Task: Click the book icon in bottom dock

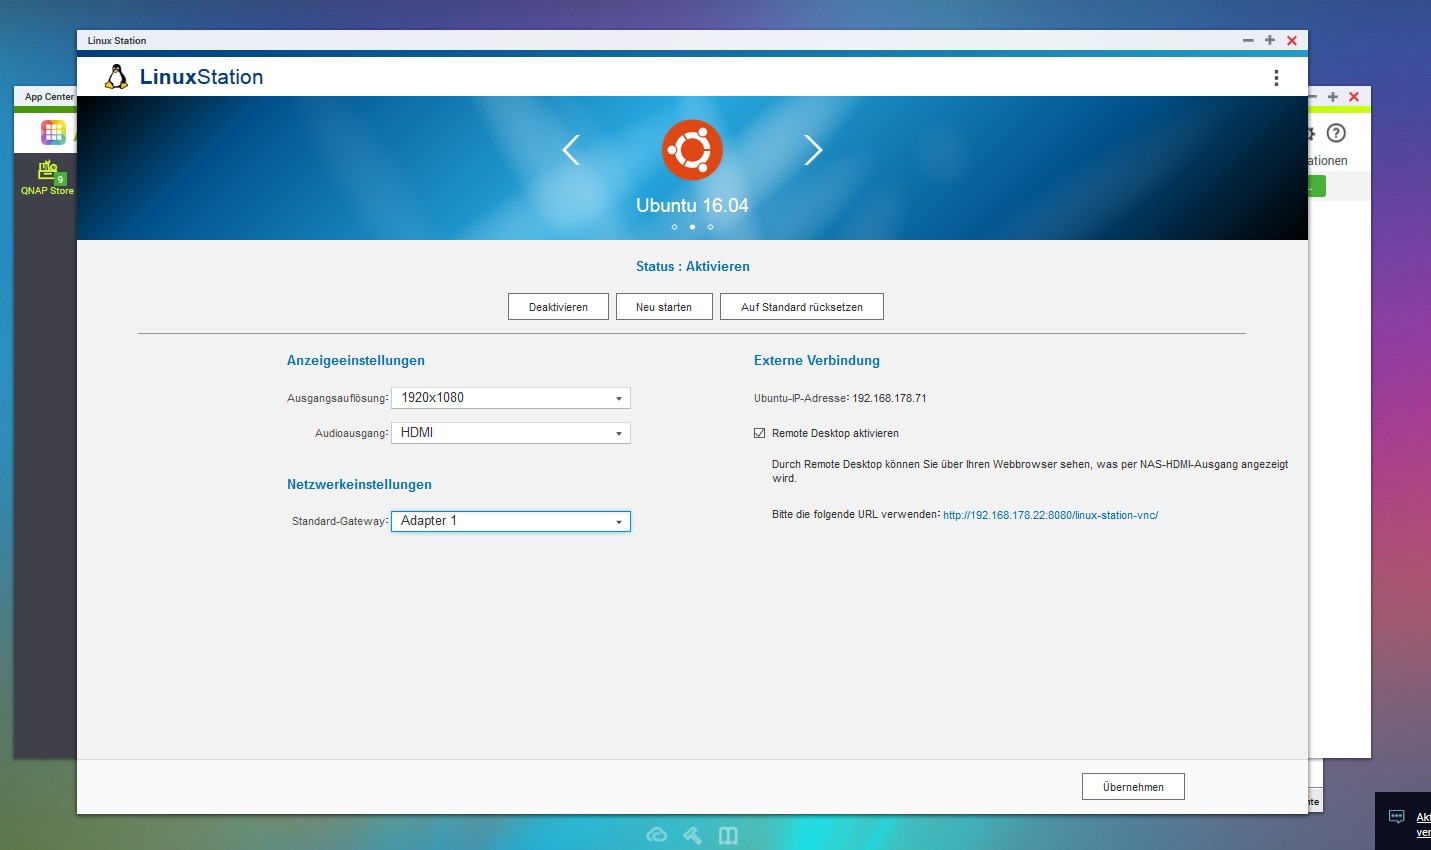Action: [728, 835]
